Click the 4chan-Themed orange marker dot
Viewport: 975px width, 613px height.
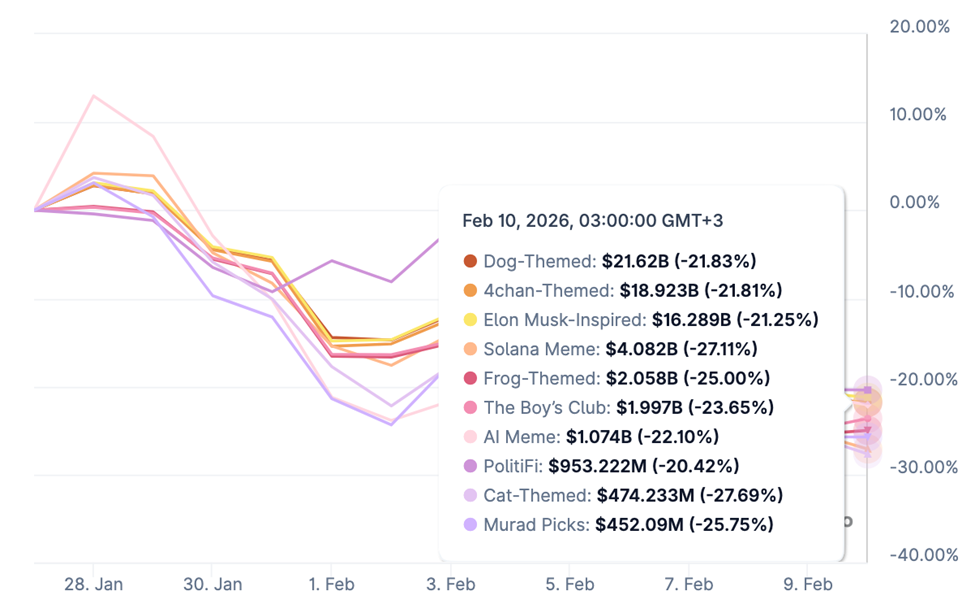[x=470, y=291]
